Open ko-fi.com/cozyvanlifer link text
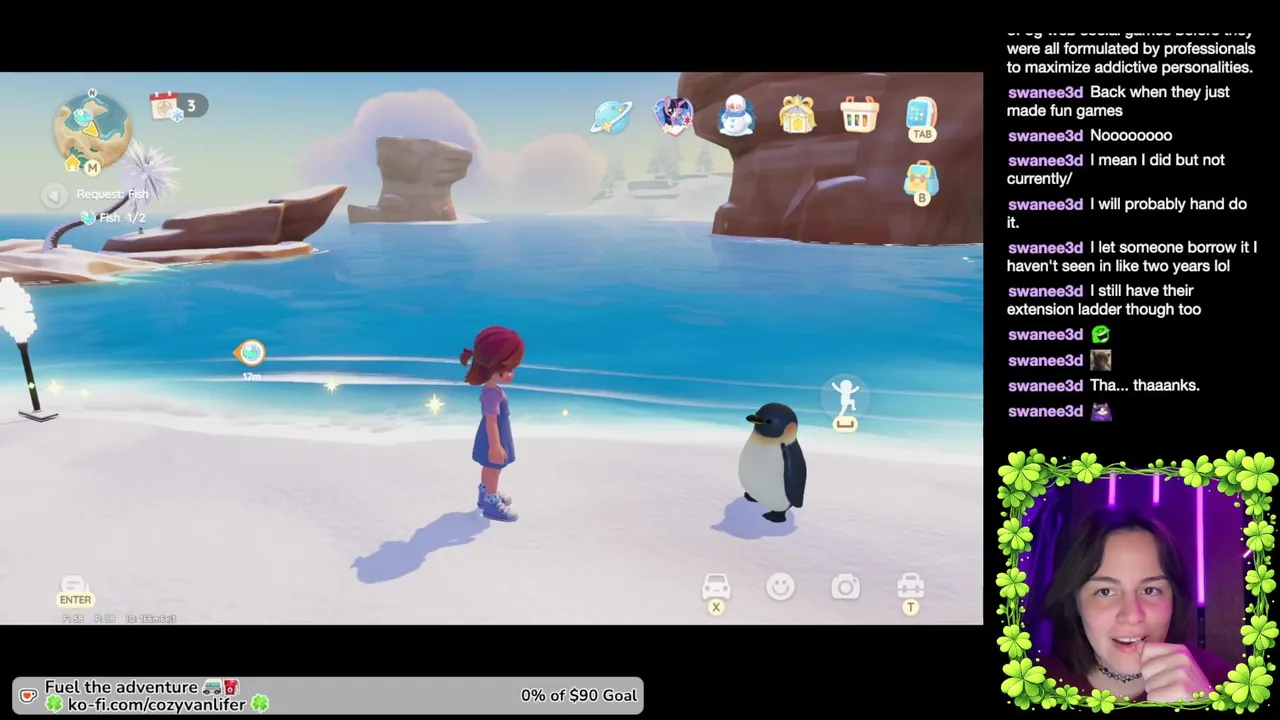Image resolution: width=1280 pixels, height=720 pixels. click(x=157, y=704)
